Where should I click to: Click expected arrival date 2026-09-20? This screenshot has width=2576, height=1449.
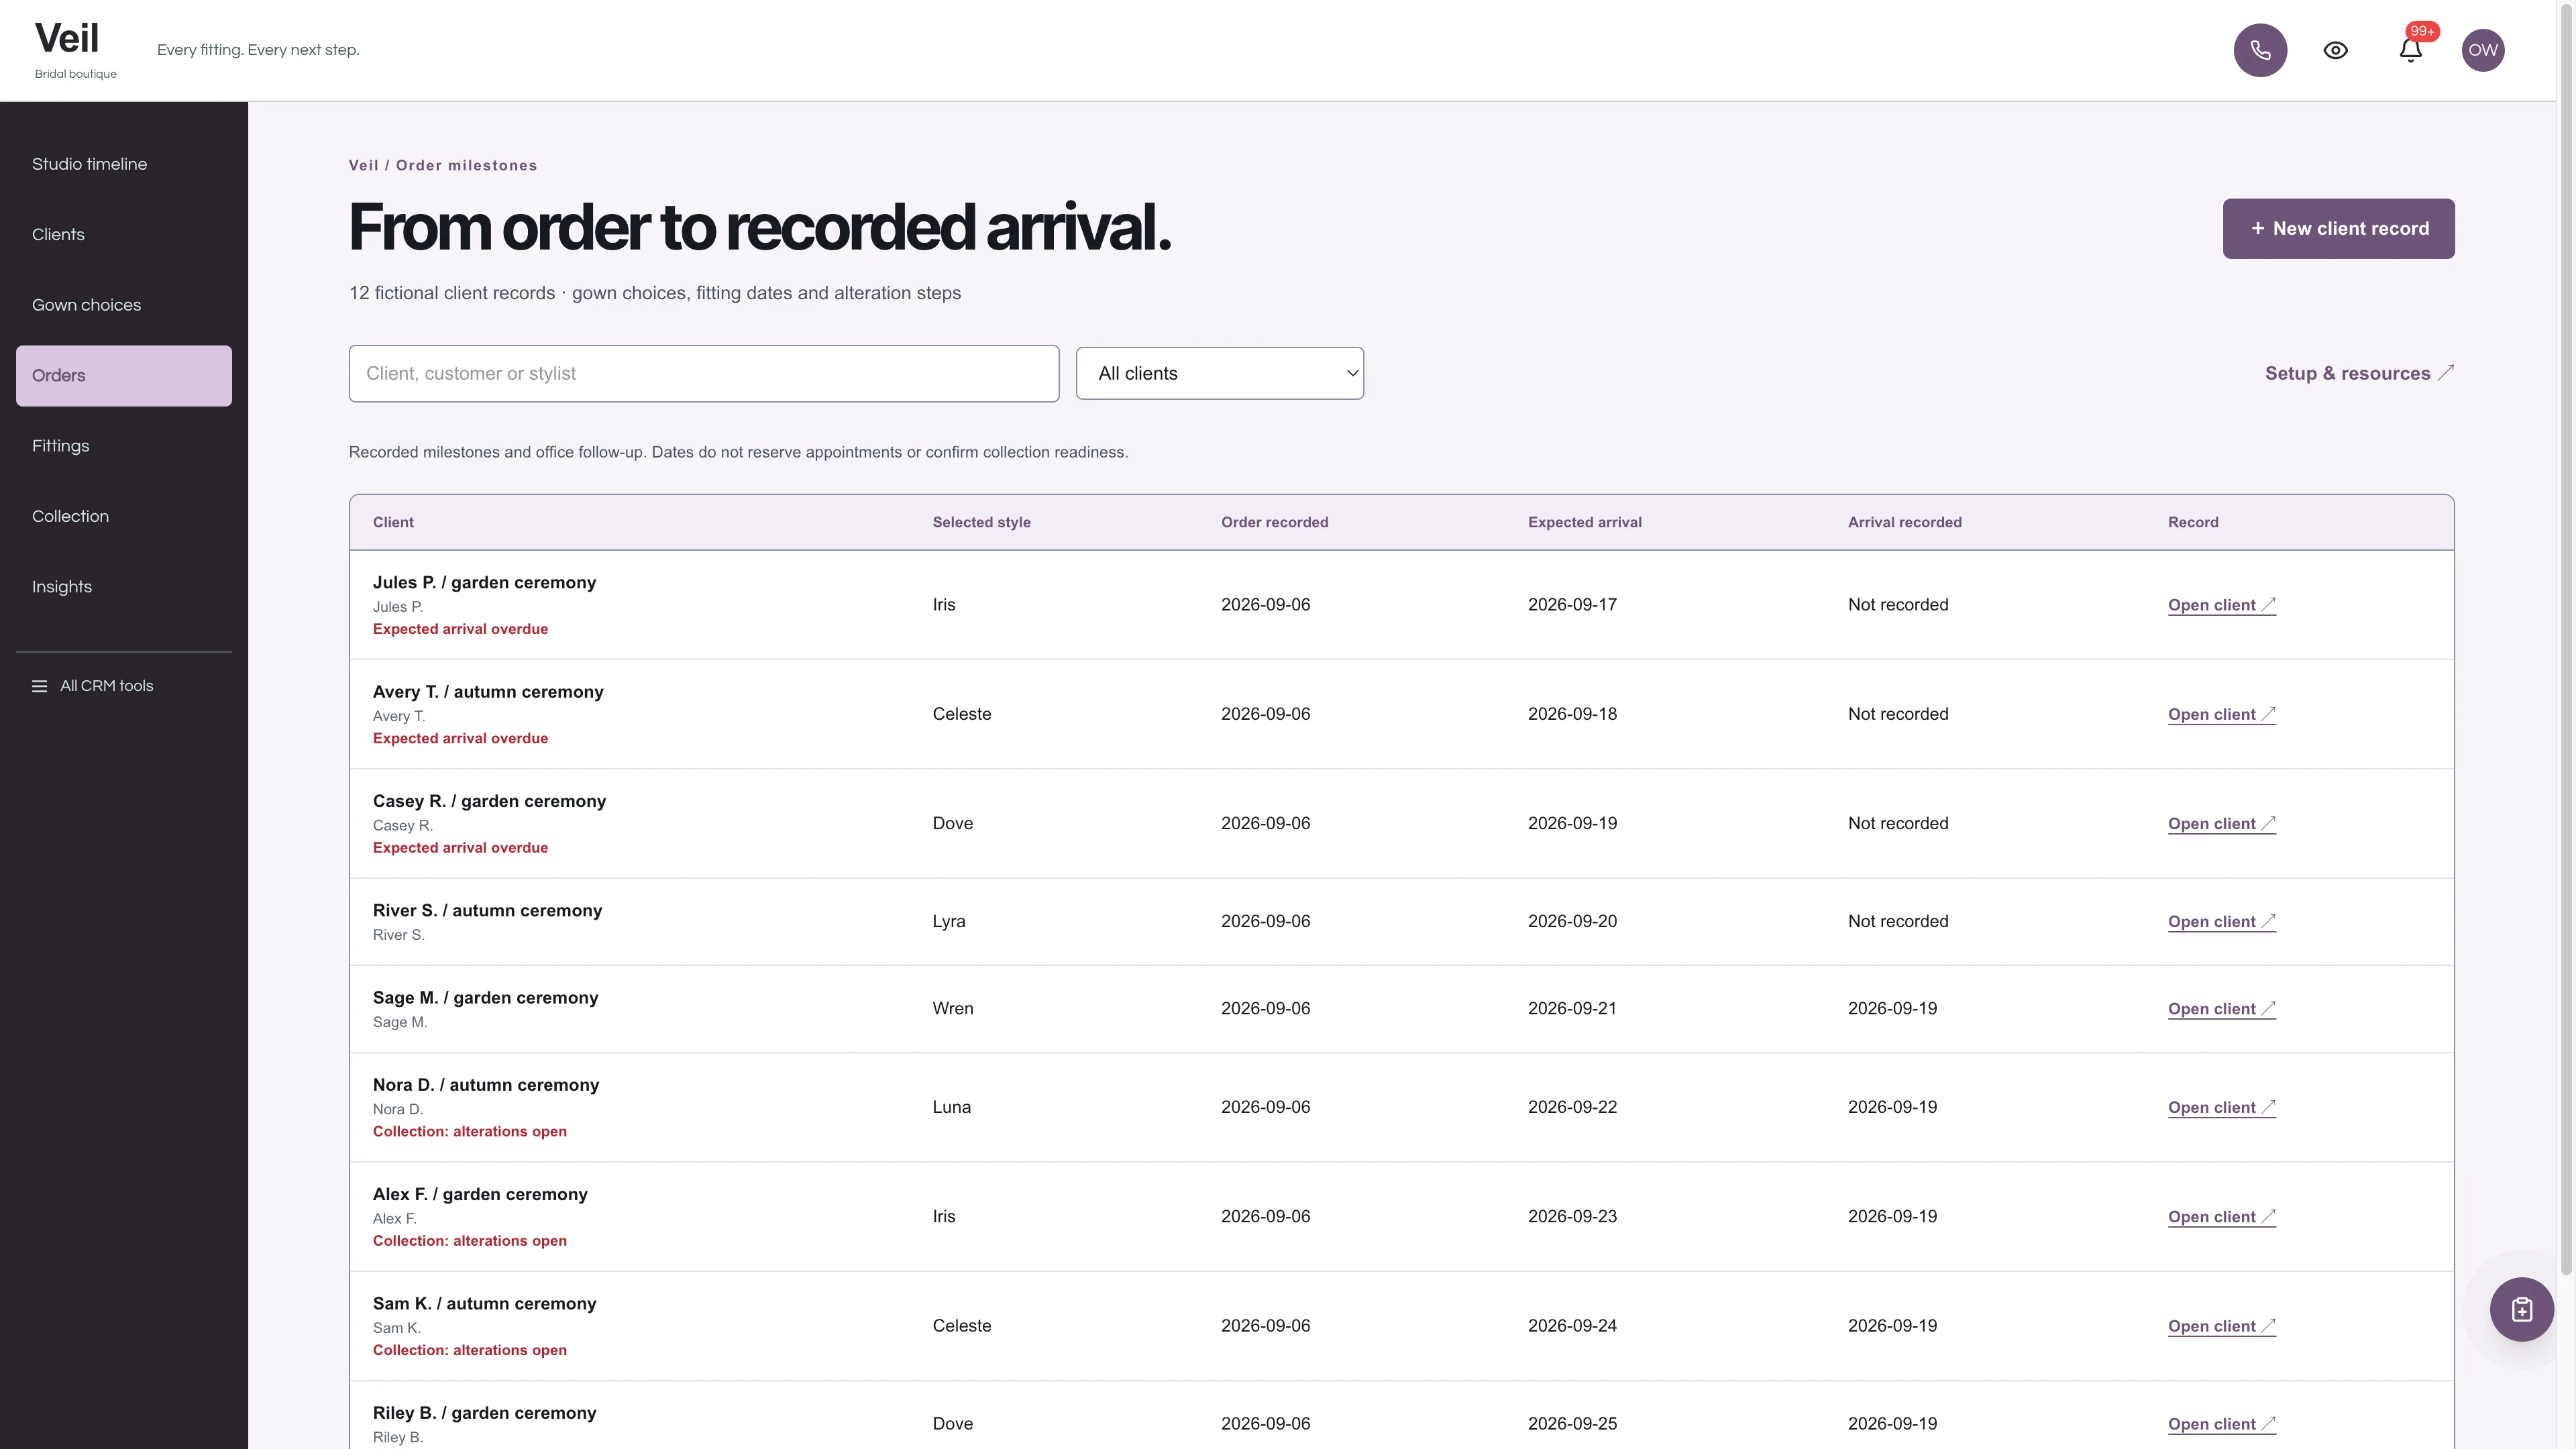coord(1572,922)
